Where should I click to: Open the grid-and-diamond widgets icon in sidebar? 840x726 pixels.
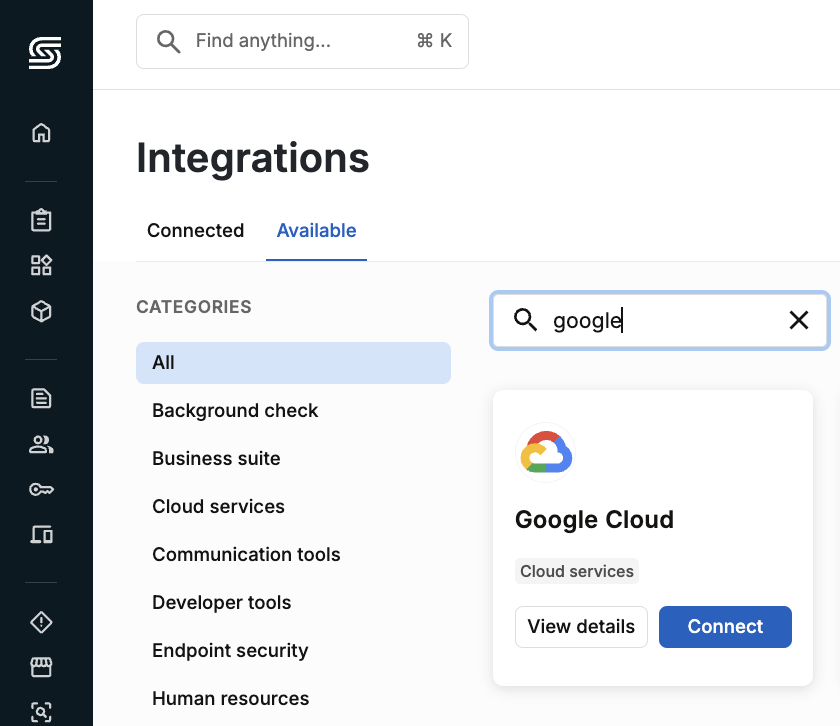tap(41, 265)
